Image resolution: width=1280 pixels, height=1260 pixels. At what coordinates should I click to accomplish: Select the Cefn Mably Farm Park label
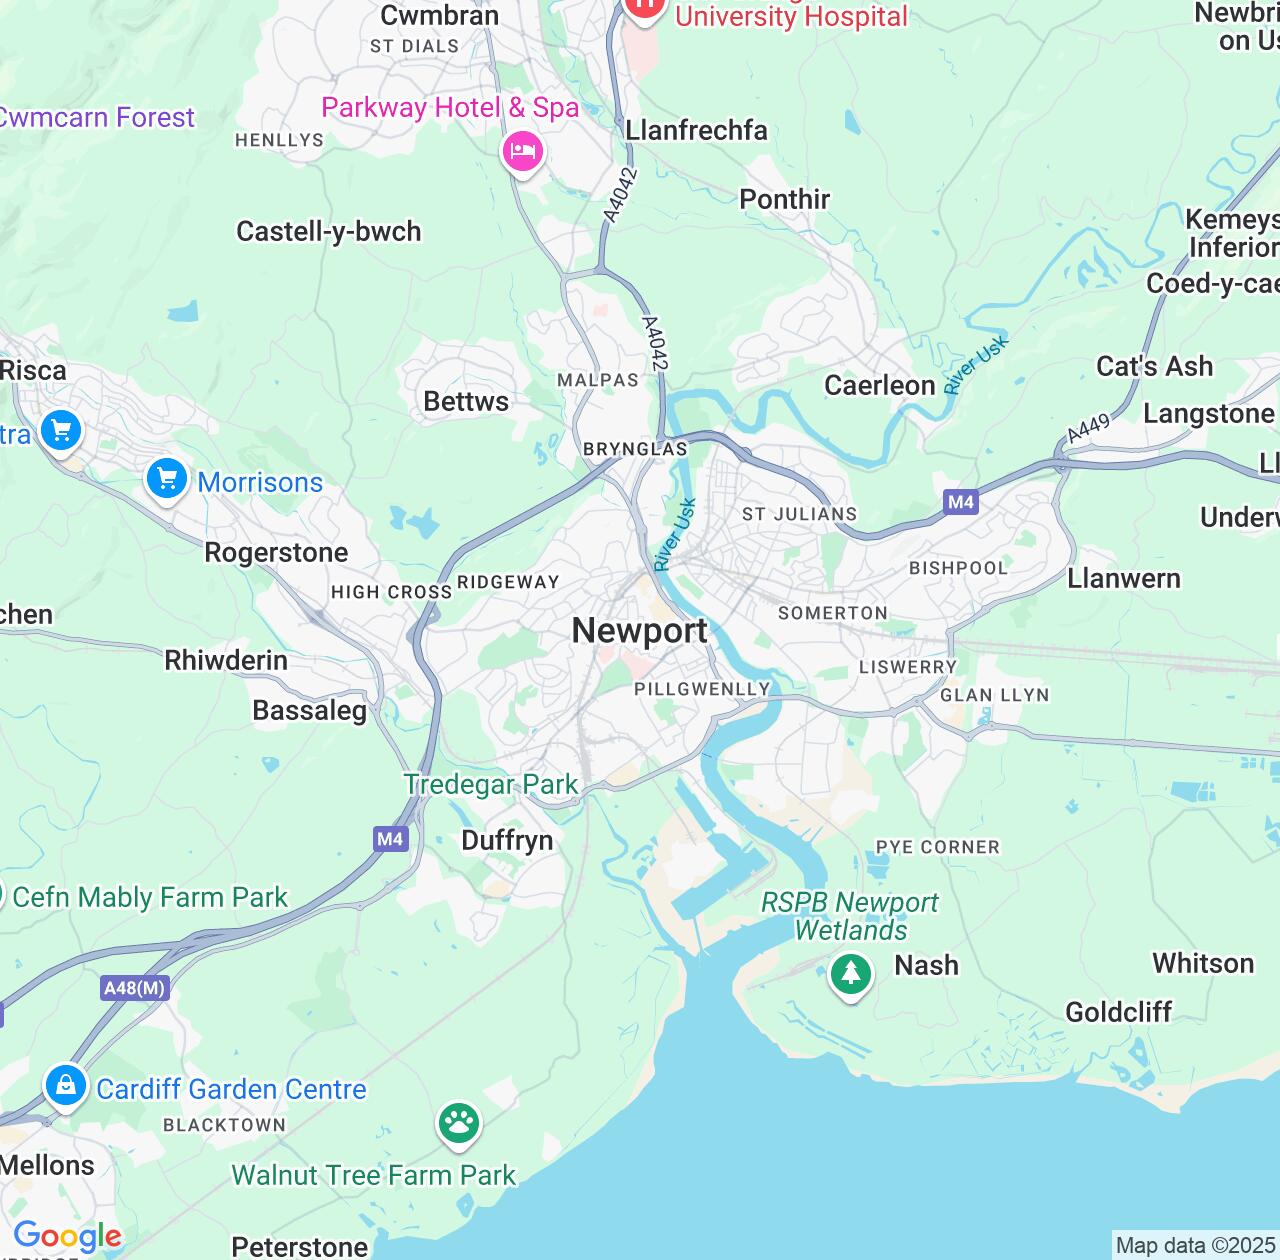coord(150,897)
